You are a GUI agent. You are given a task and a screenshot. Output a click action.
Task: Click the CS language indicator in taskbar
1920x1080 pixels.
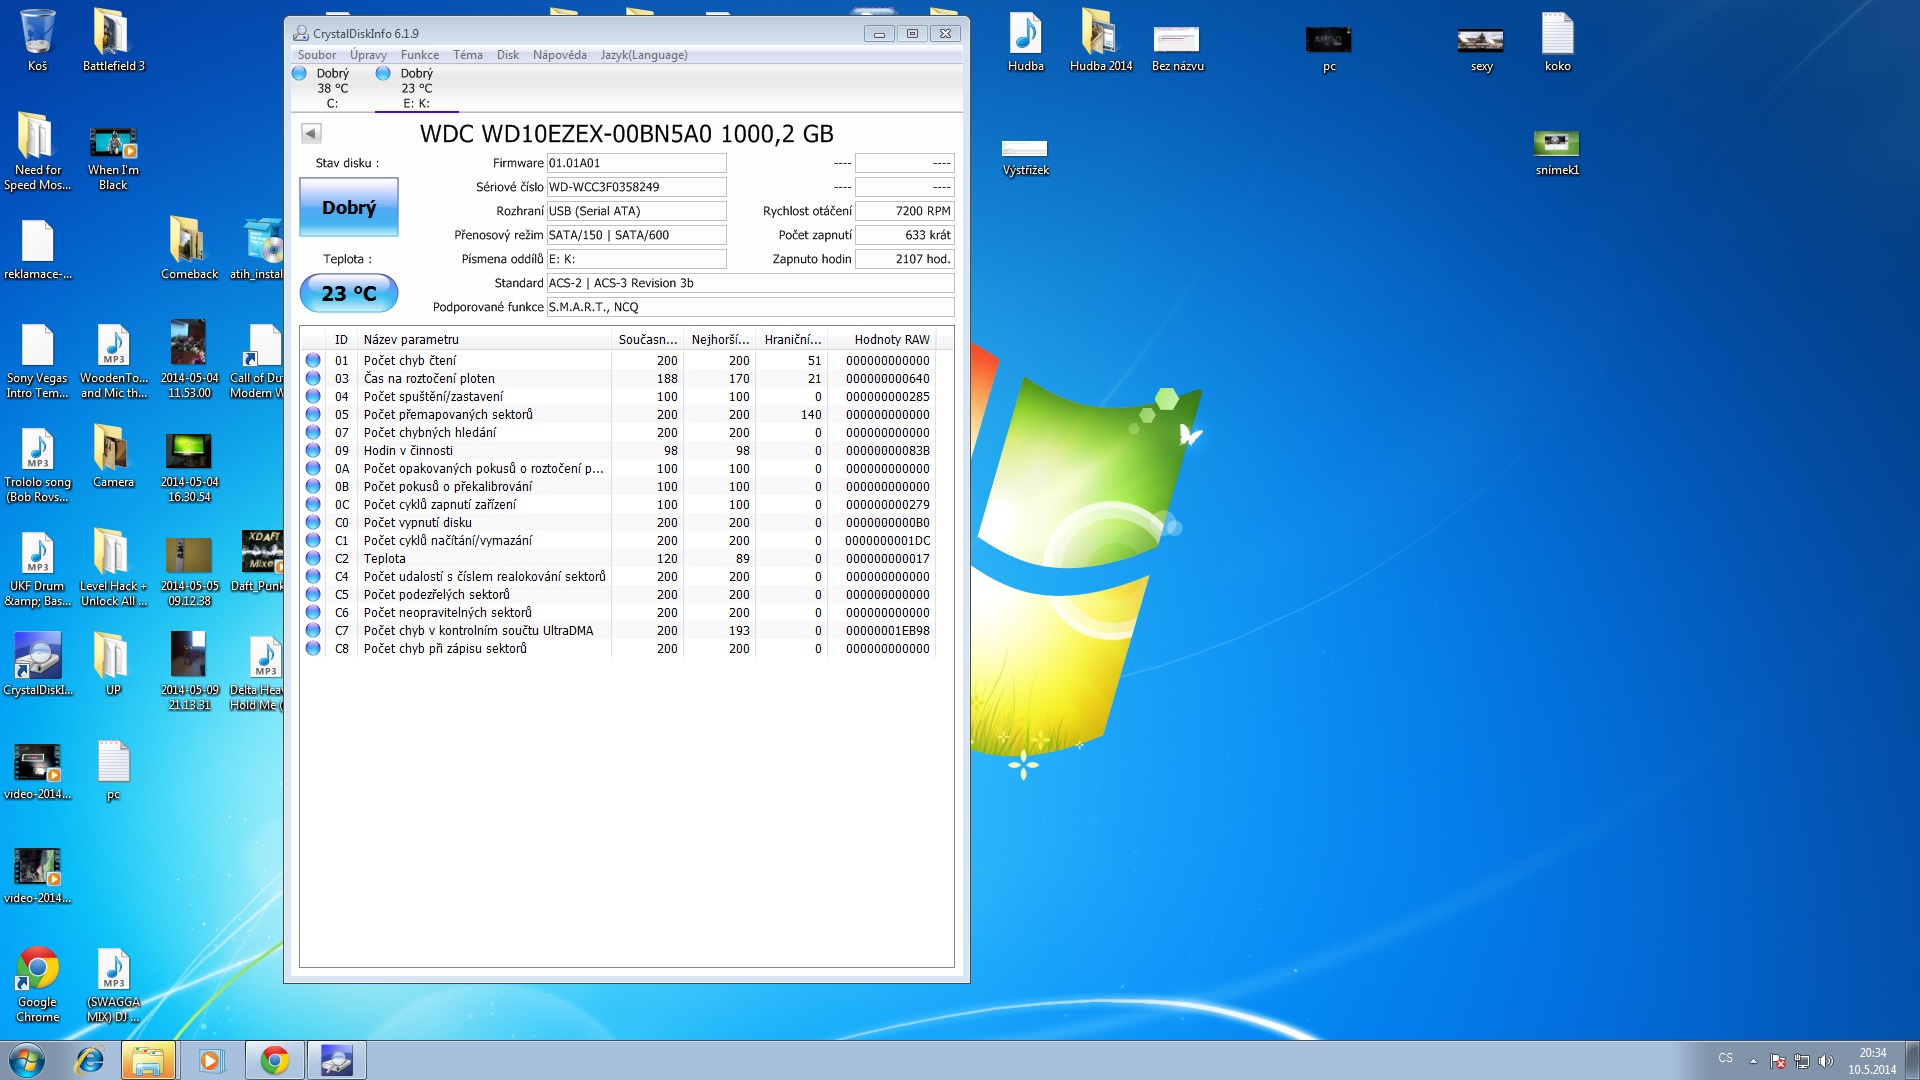pos(1726,1058)
